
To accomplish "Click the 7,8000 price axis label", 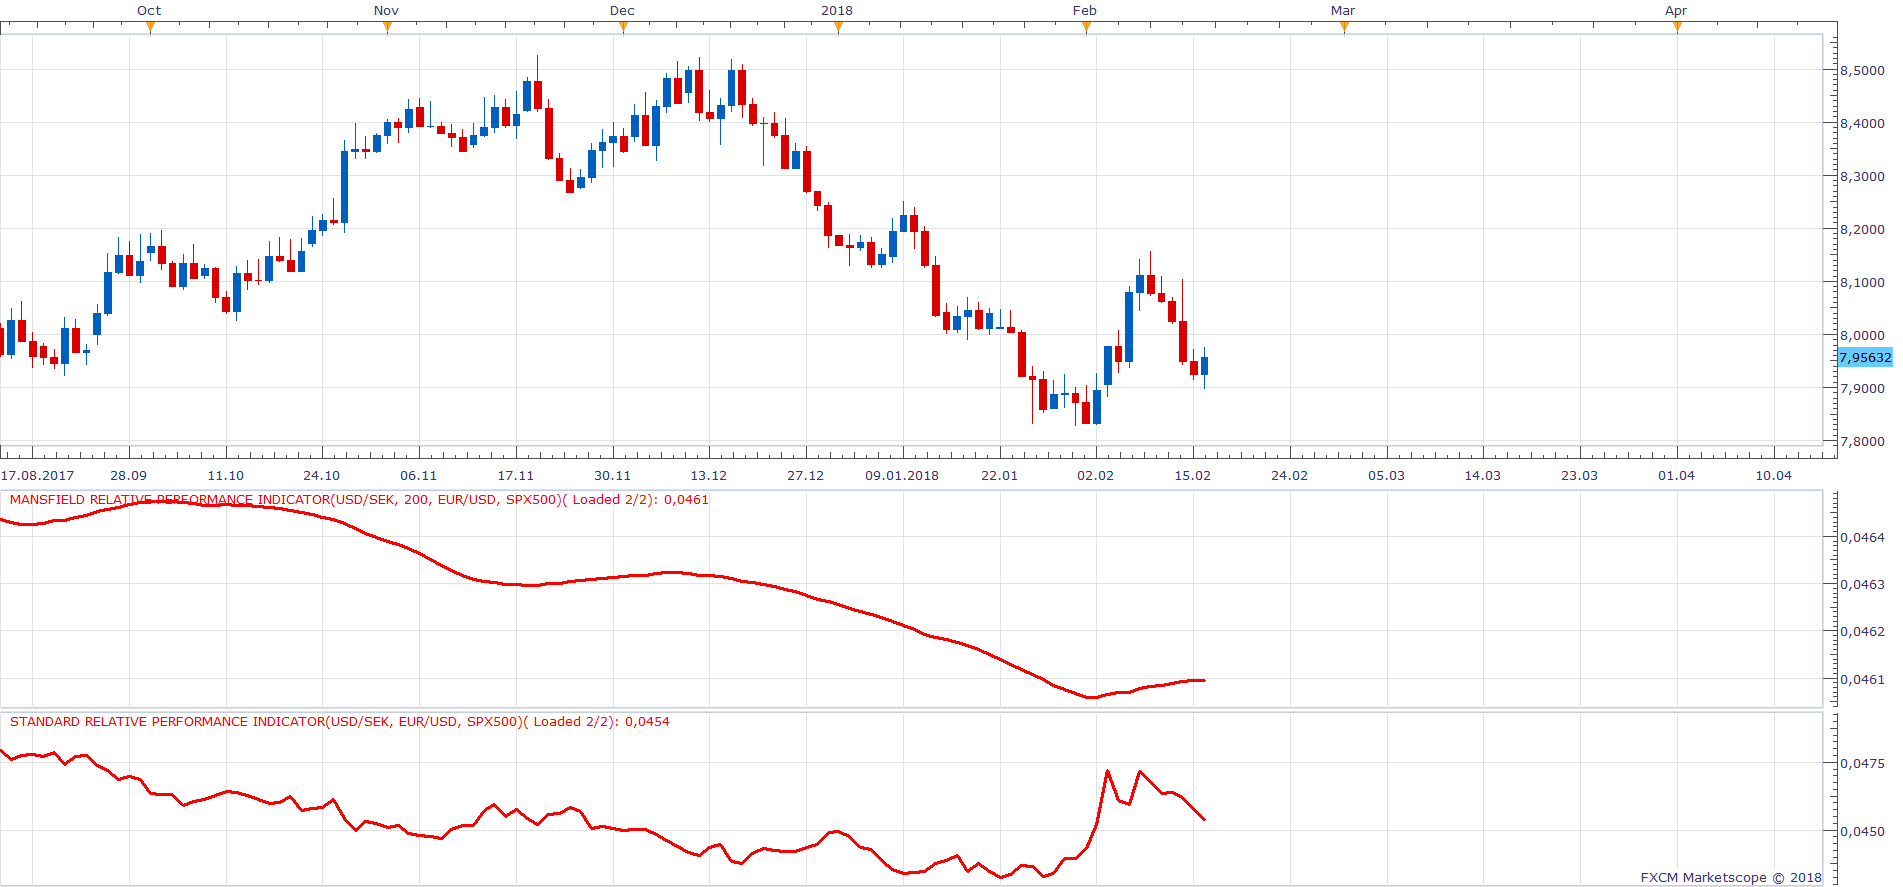I will coord(1862,441).
